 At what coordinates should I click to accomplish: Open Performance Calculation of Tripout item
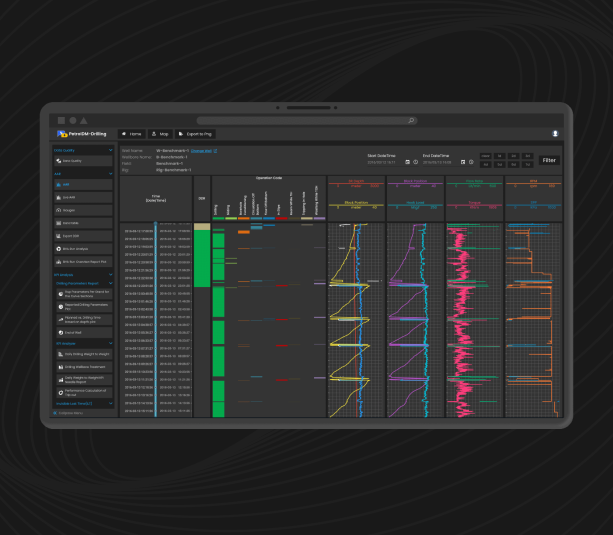[x=84, y=392]
